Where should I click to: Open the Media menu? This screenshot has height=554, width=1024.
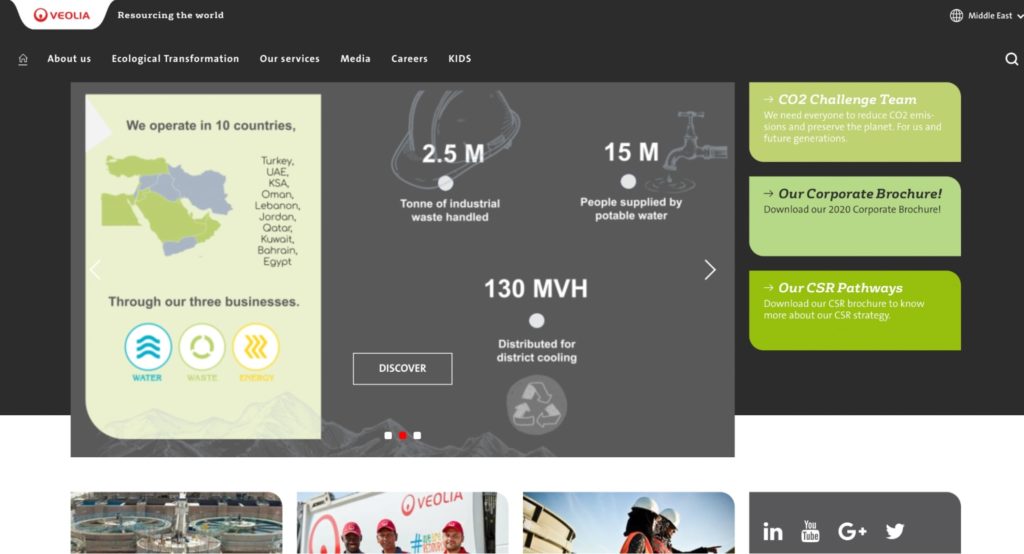click(355, 58)
